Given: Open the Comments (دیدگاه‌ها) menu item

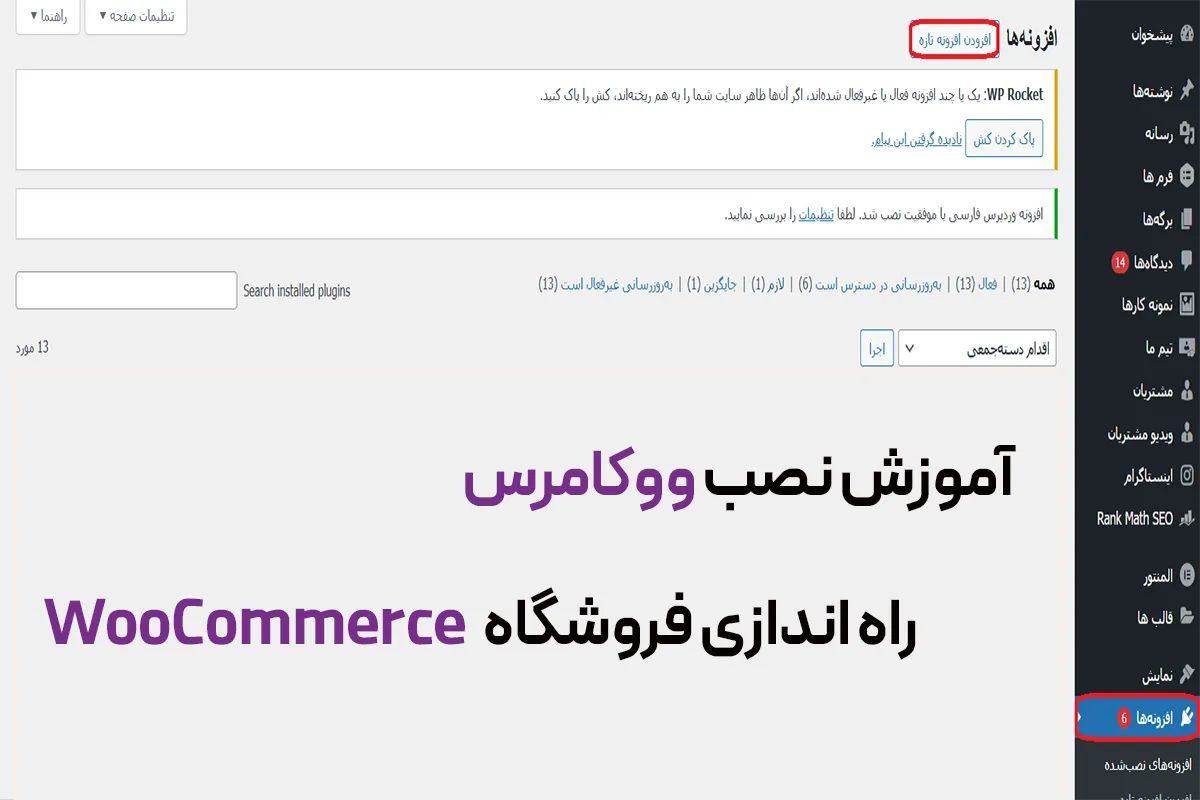Looking at the screenshot, I should click(x=1138, y=262).
